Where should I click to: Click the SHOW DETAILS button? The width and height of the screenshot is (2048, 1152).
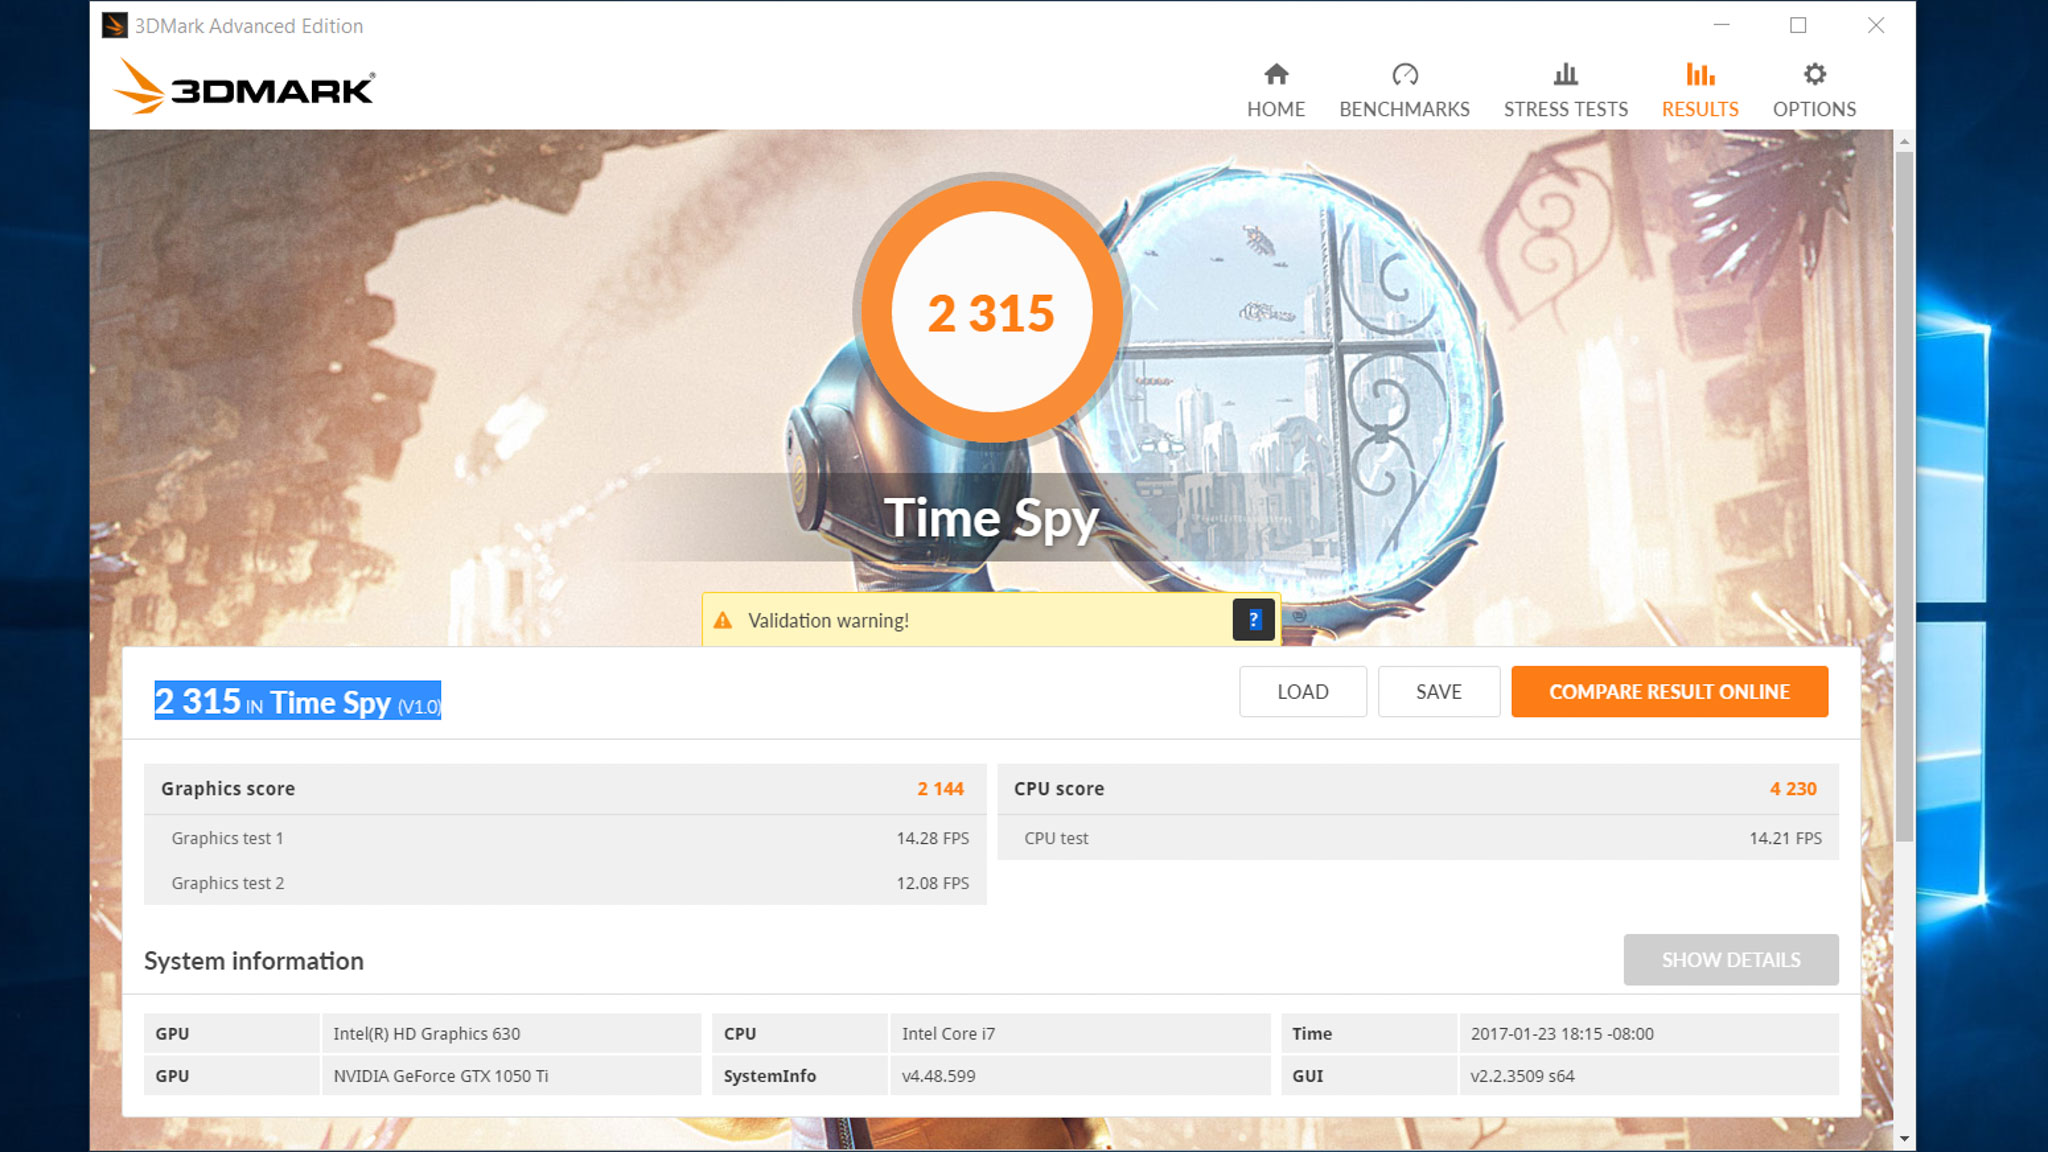click(x=1731, y=960)
